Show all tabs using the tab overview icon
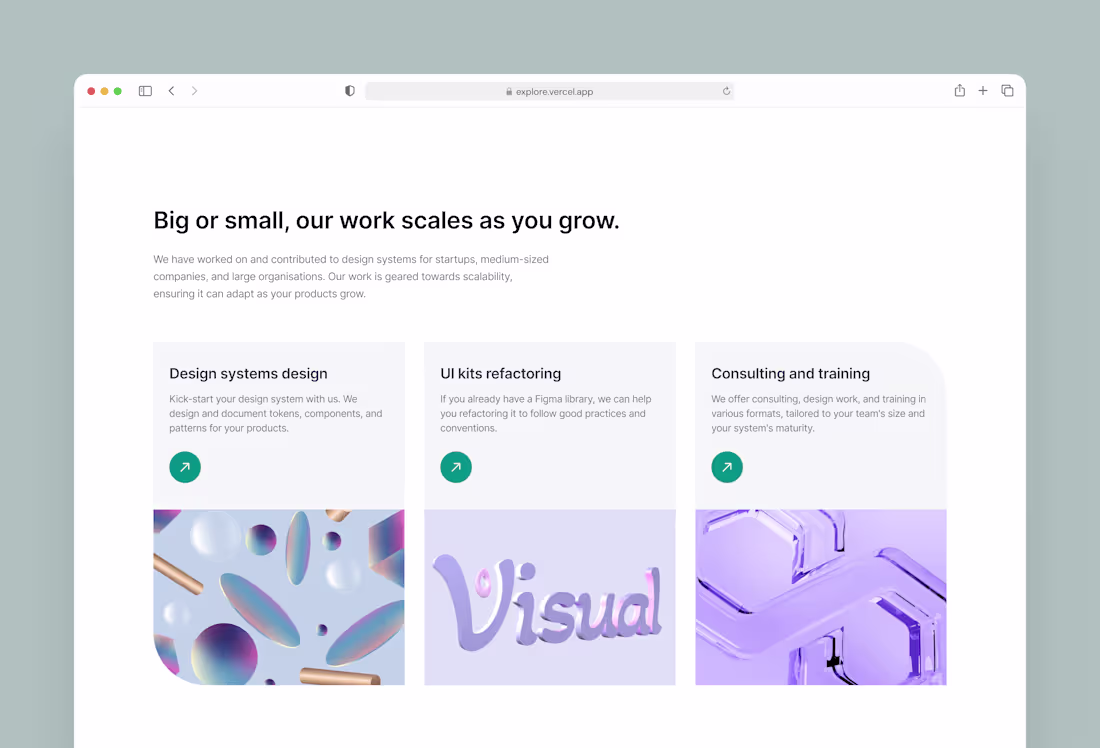 (1007, 90)
